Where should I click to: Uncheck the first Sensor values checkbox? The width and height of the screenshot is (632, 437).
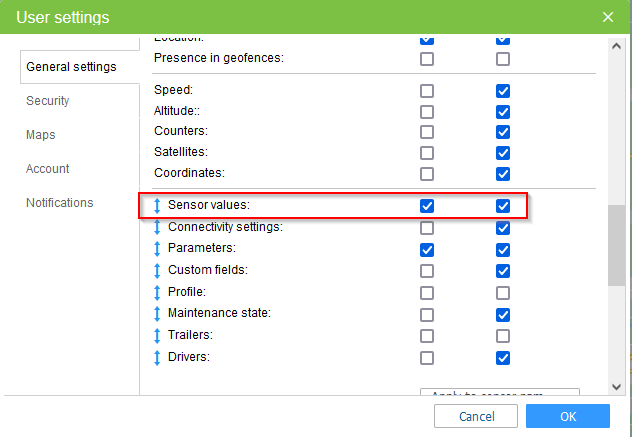[427, 206]
